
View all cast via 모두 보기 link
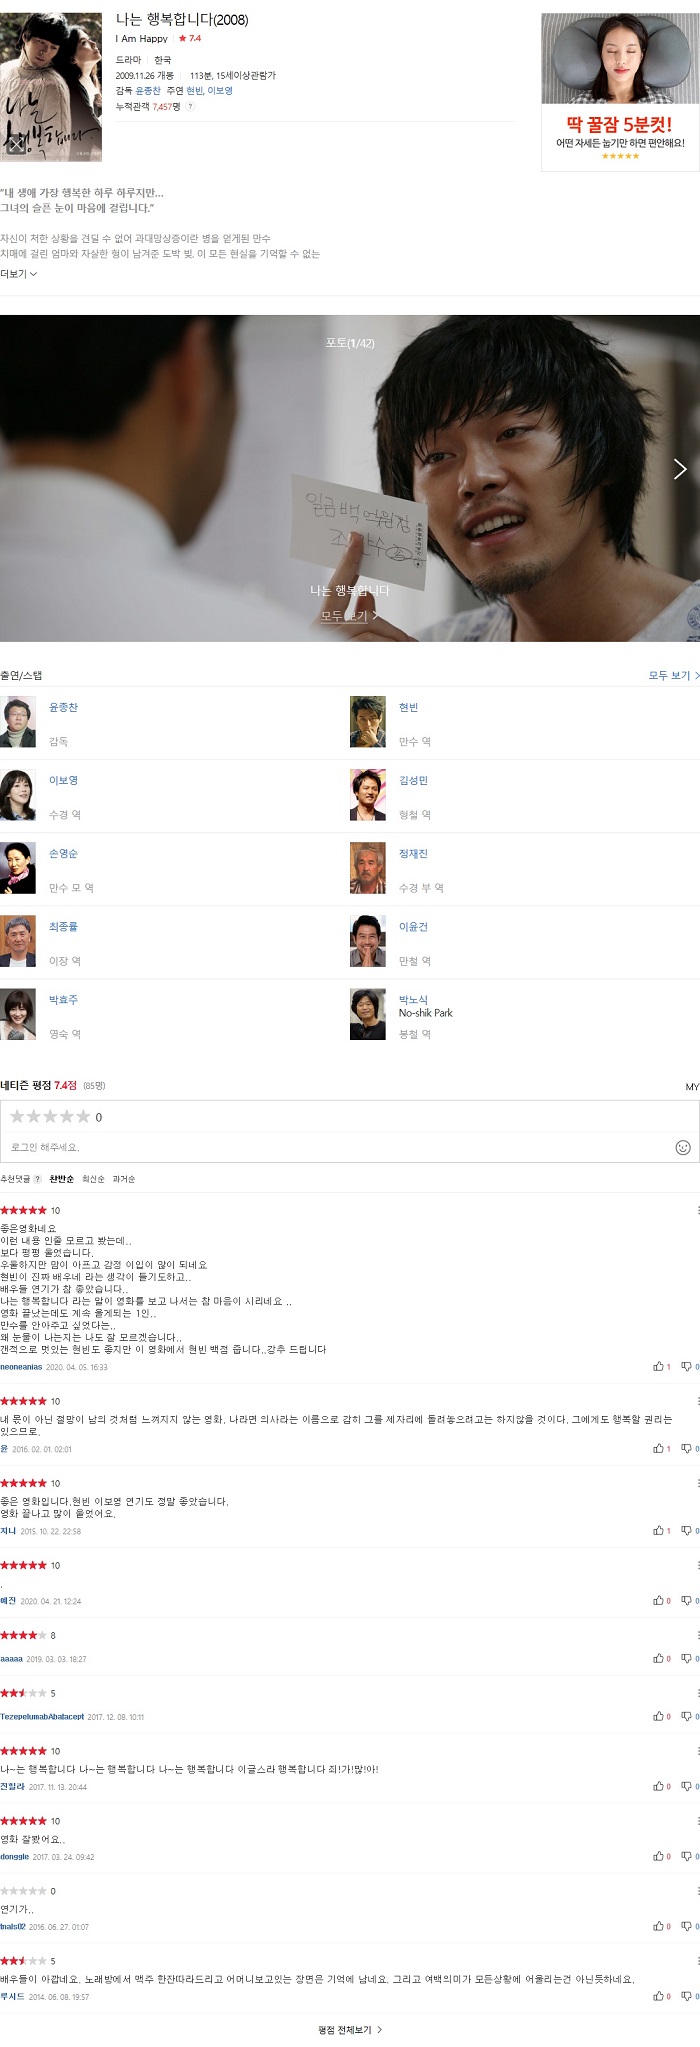pos(673,676)
